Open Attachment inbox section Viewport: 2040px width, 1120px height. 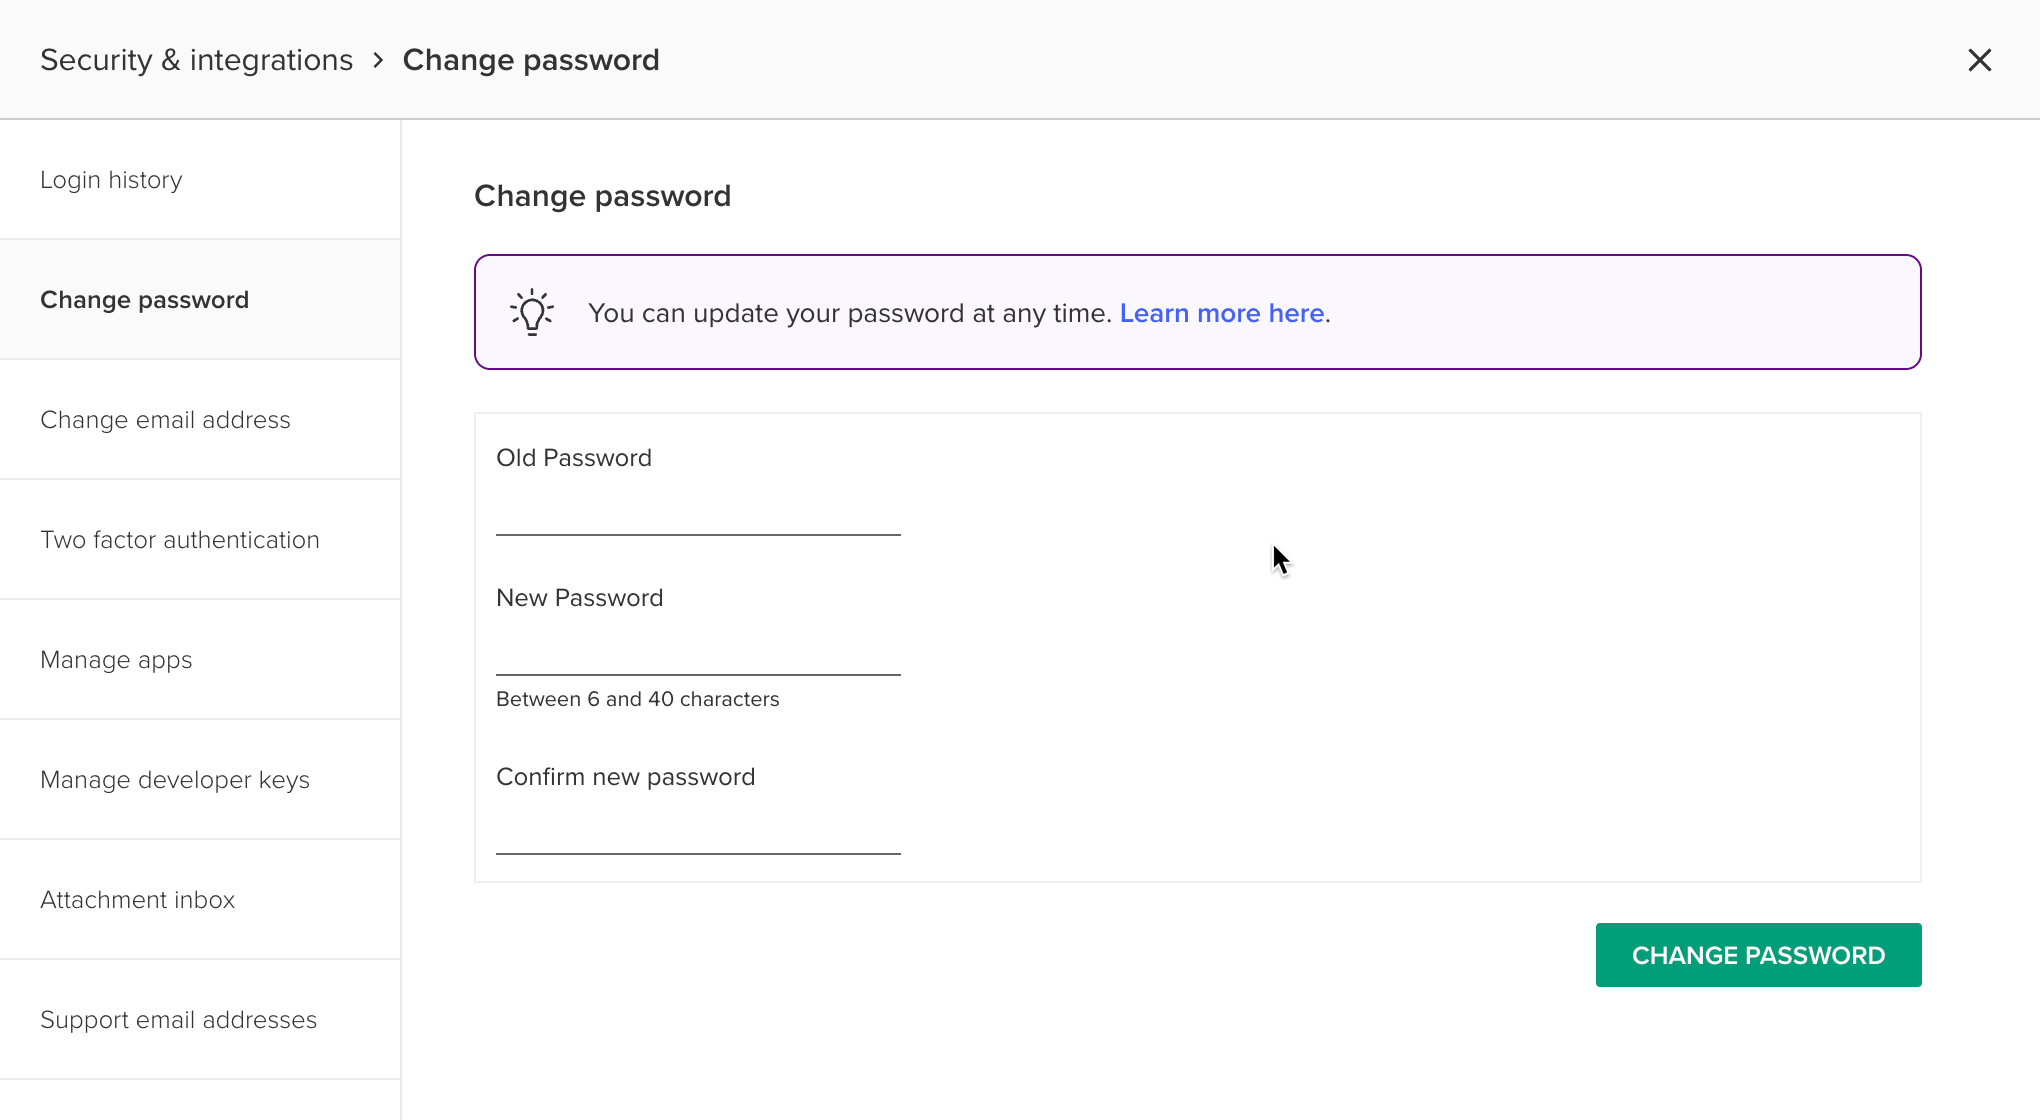tap(200, 900)
